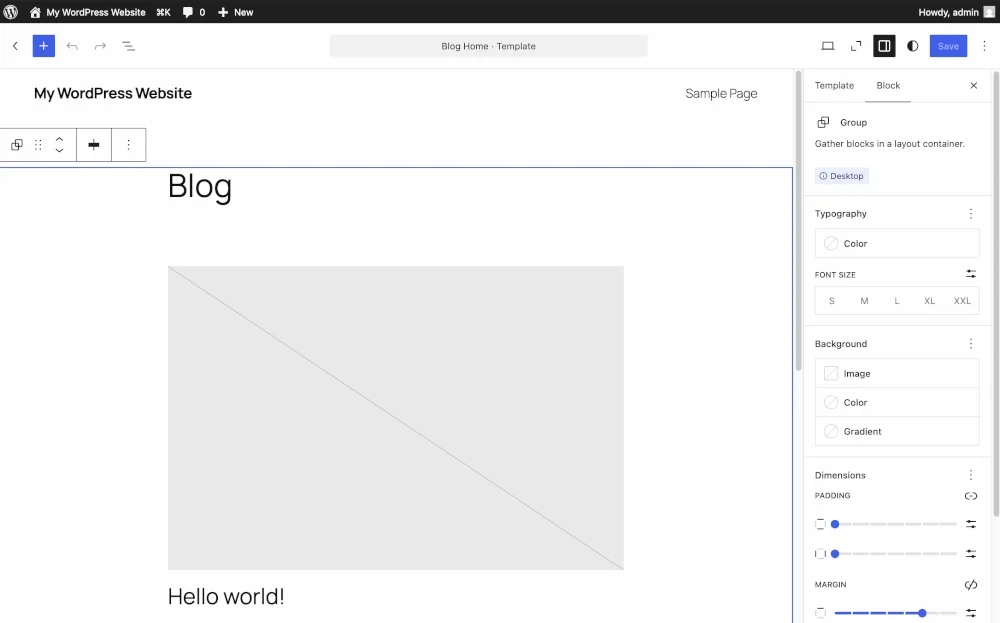
Task: Open the Background Image picker
Action: point(897,374)
